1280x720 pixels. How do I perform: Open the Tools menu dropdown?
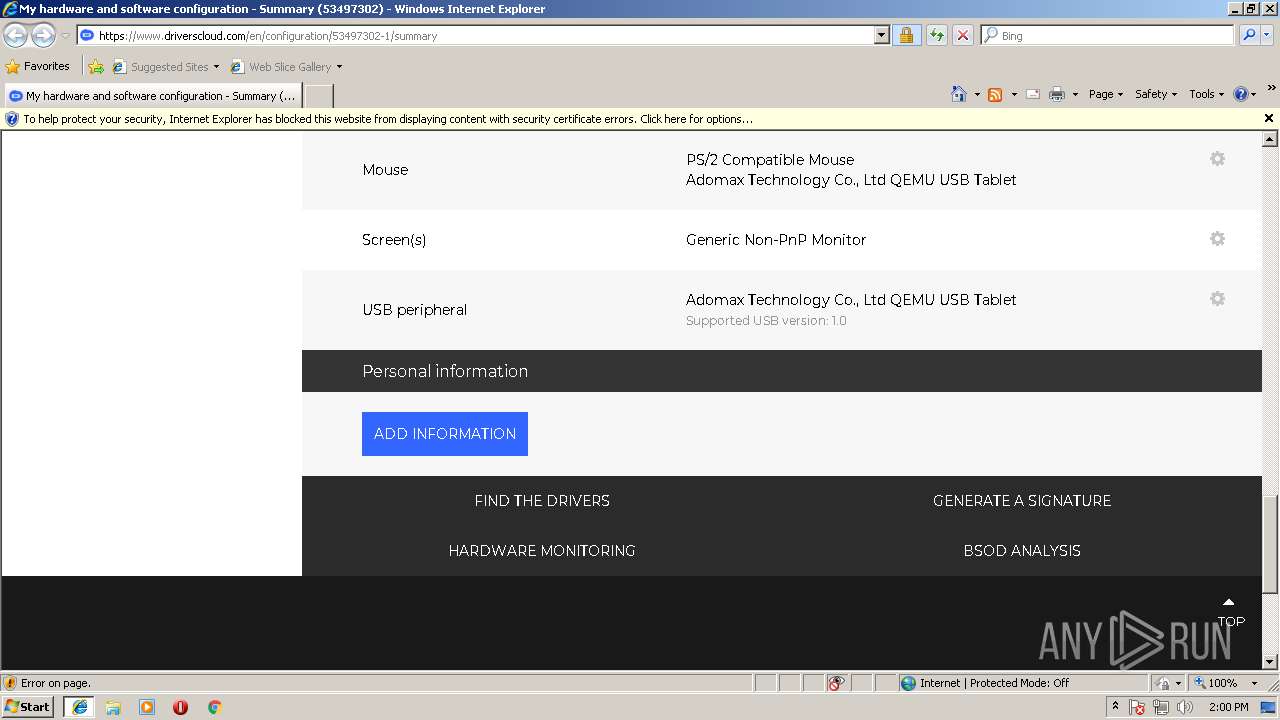point(1206,94)
